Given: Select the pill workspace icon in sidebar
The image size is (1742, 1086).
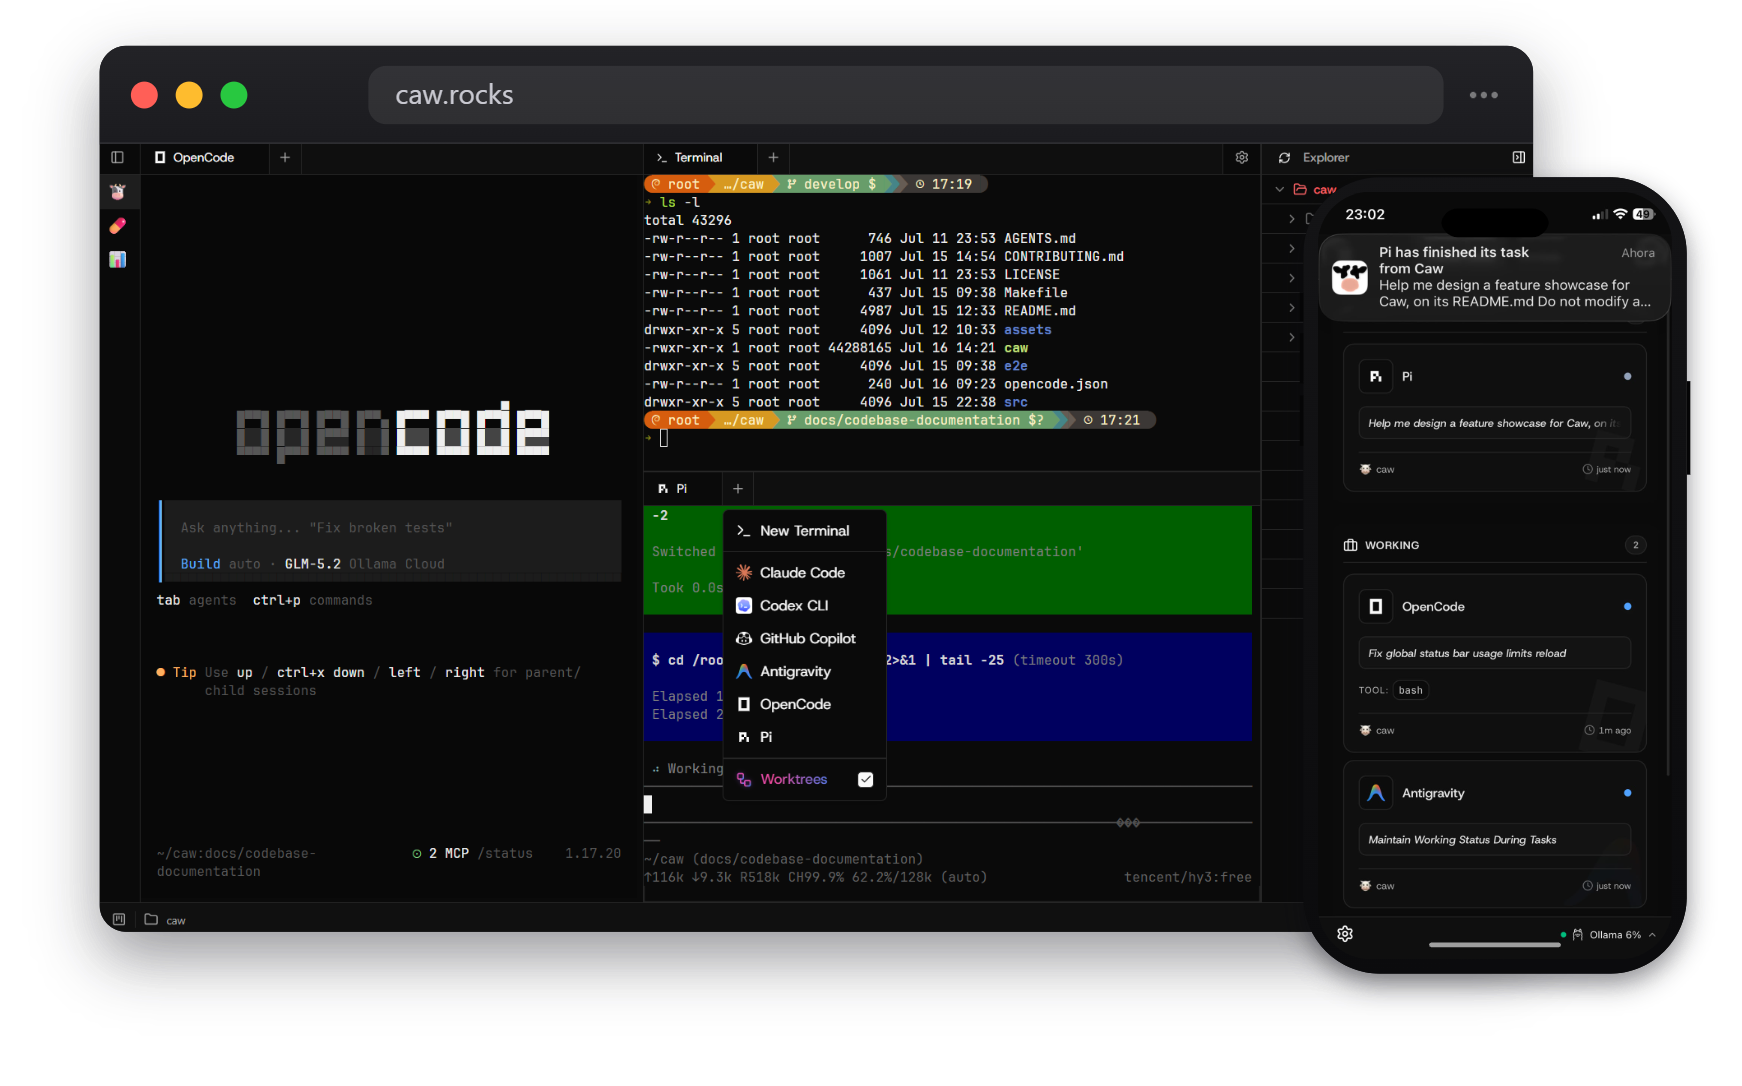Looking at the screenshot, I should 118,226.
